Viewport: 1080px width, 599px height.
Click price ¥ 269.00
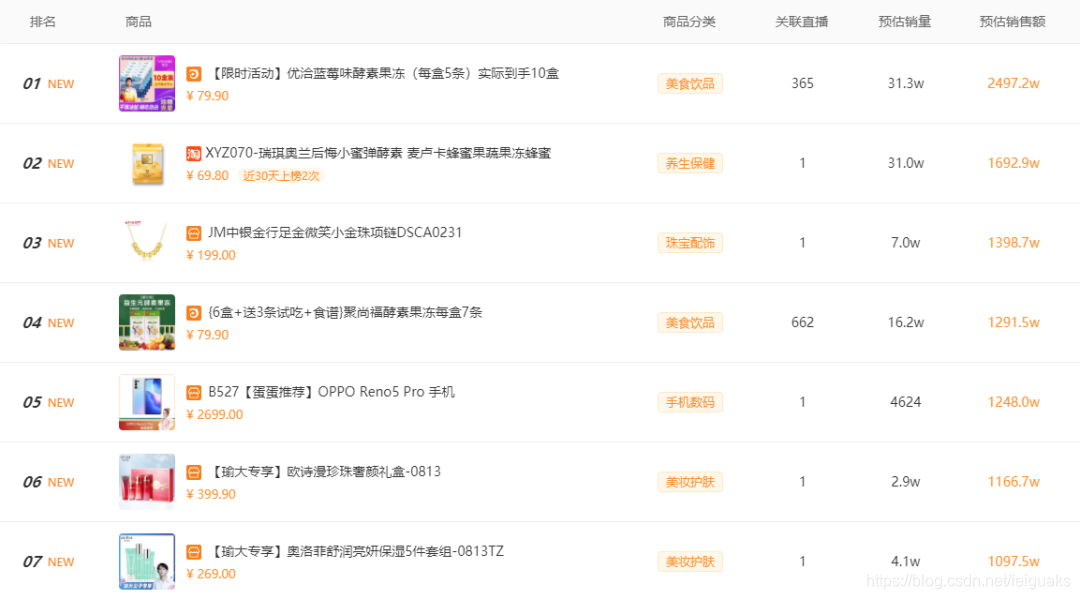(x=211, y=574)
